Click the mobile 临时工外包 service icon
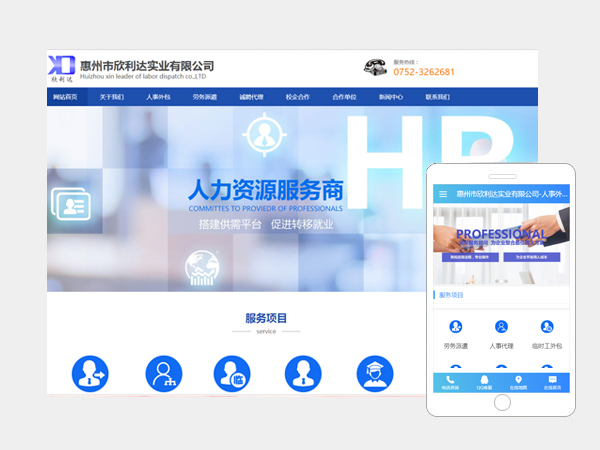 pos(547,327)
